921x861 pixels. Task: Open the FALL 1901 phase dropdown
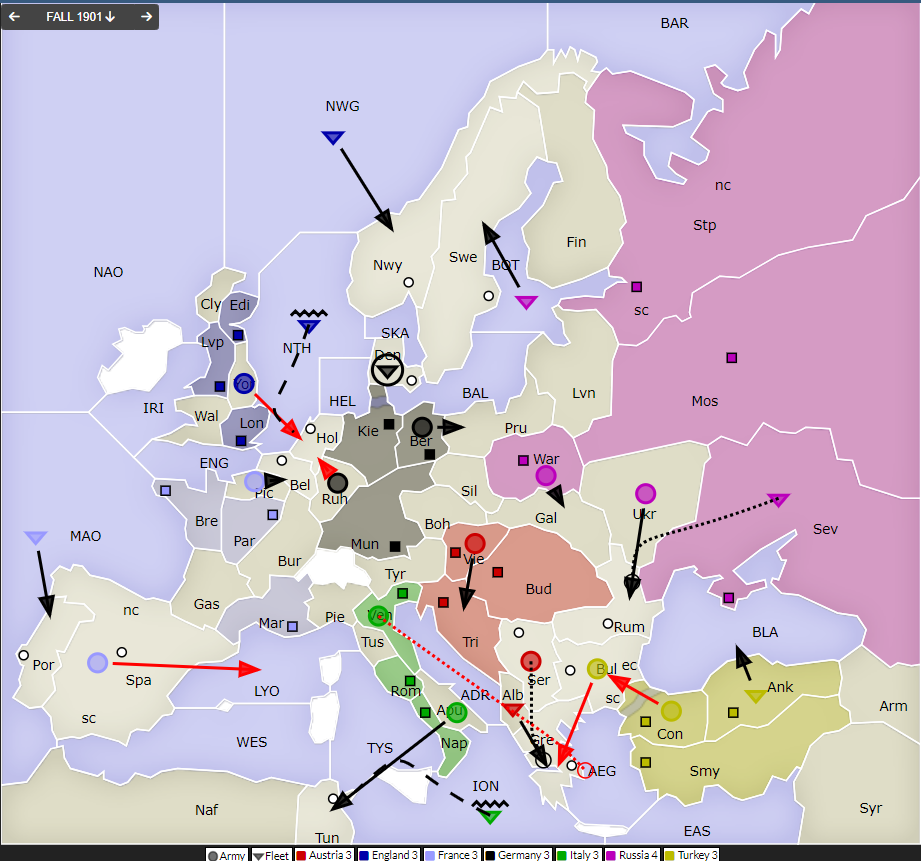[80, 16]
